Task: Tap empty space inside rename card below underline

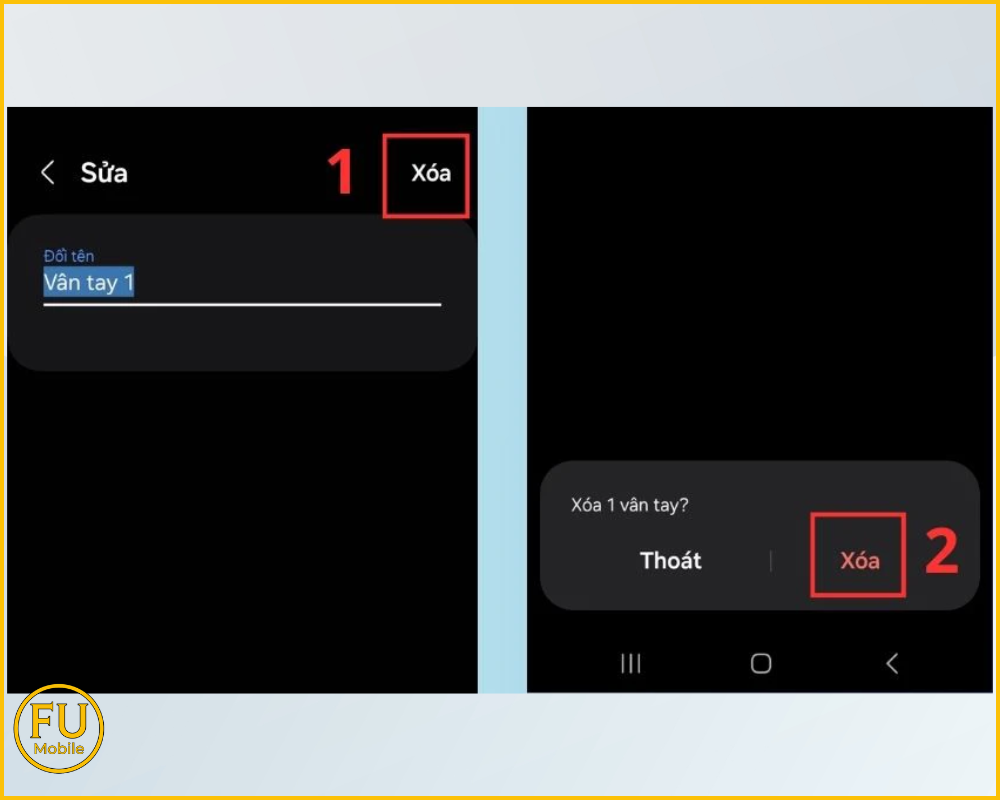Action: click(x=240, y=338)
